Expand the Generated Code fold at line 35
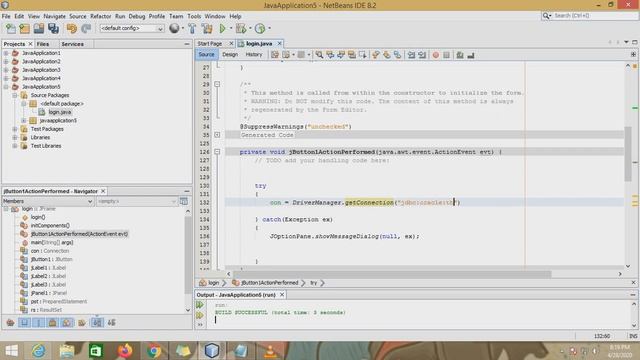This screenshot has width=640, height=360. tap(217, 135)
